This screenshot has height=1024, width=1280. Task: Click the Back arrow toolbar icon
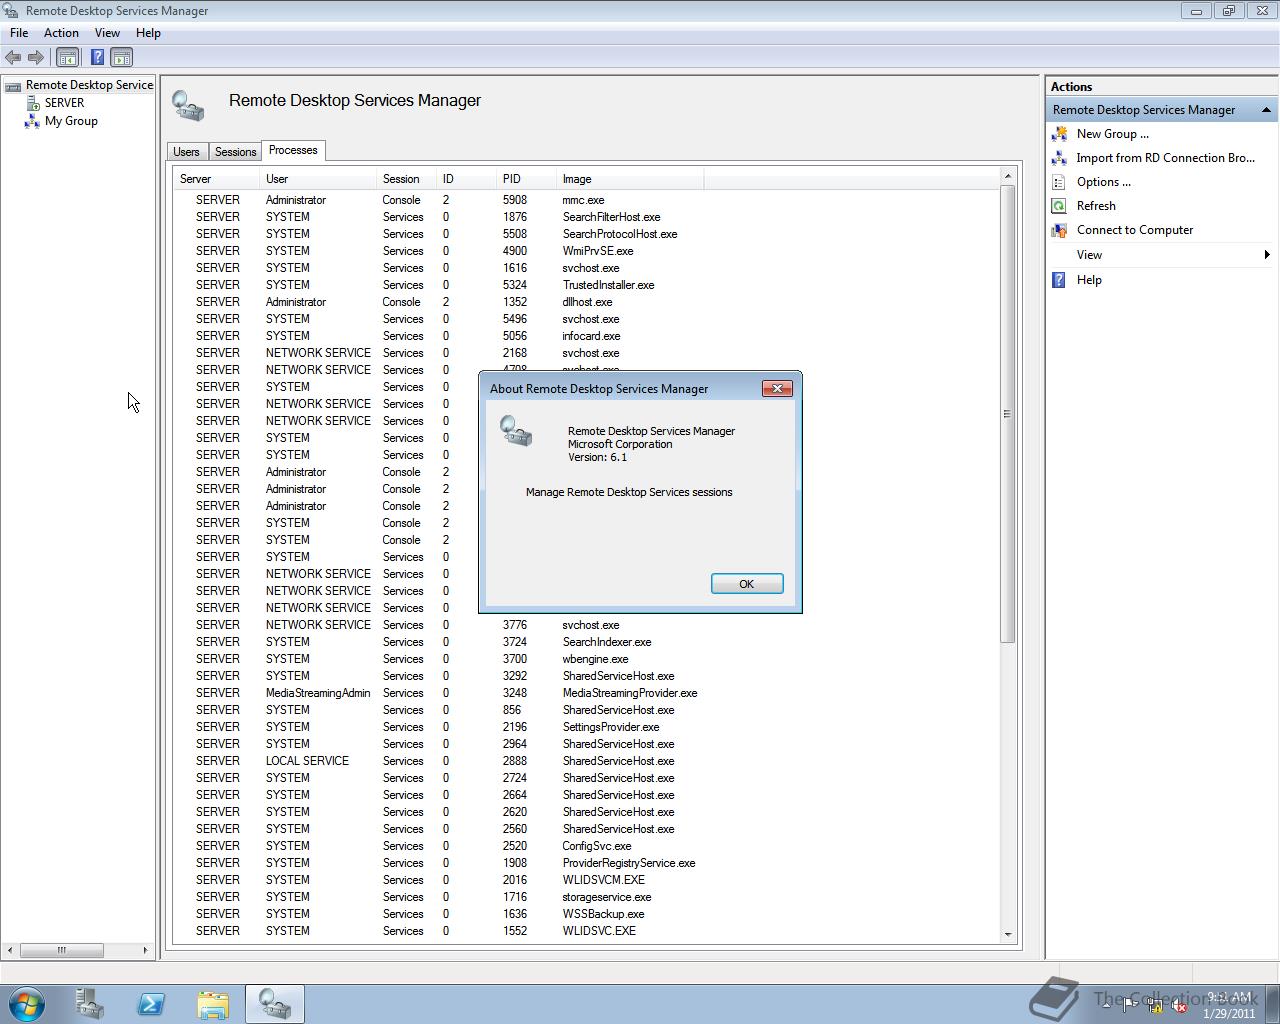pyautogui.click(x=13, y=57)
